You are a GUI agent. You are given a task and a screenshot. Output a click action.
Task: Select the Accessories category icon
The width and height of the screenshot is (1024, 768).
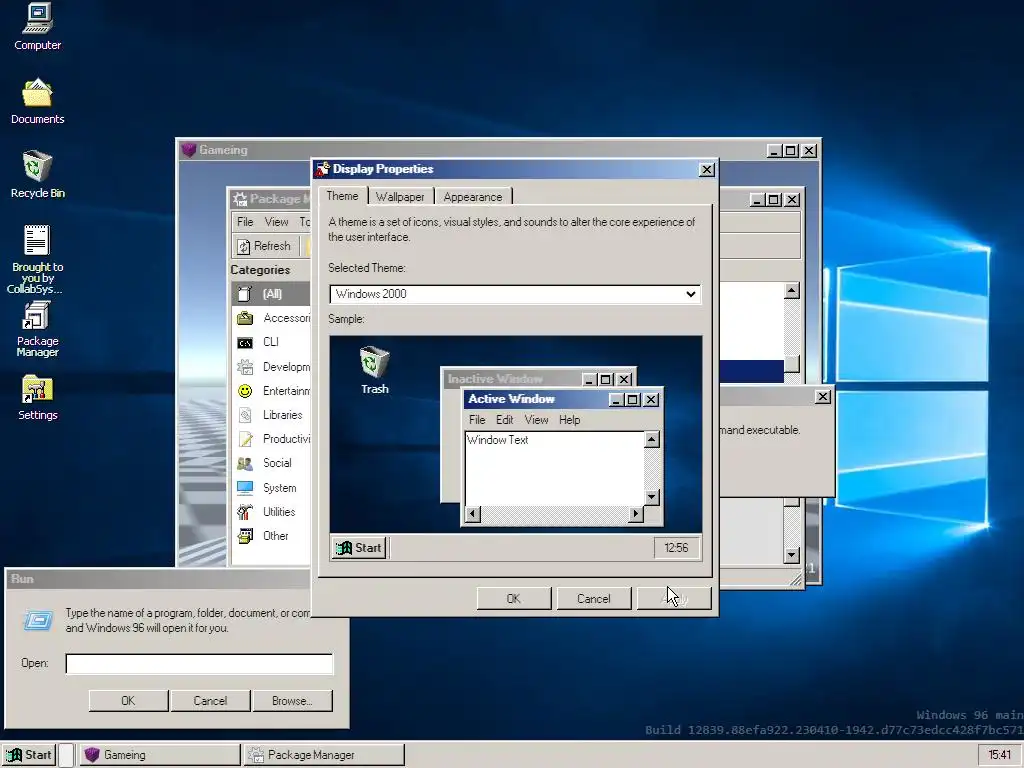click(x=245, y=318)
